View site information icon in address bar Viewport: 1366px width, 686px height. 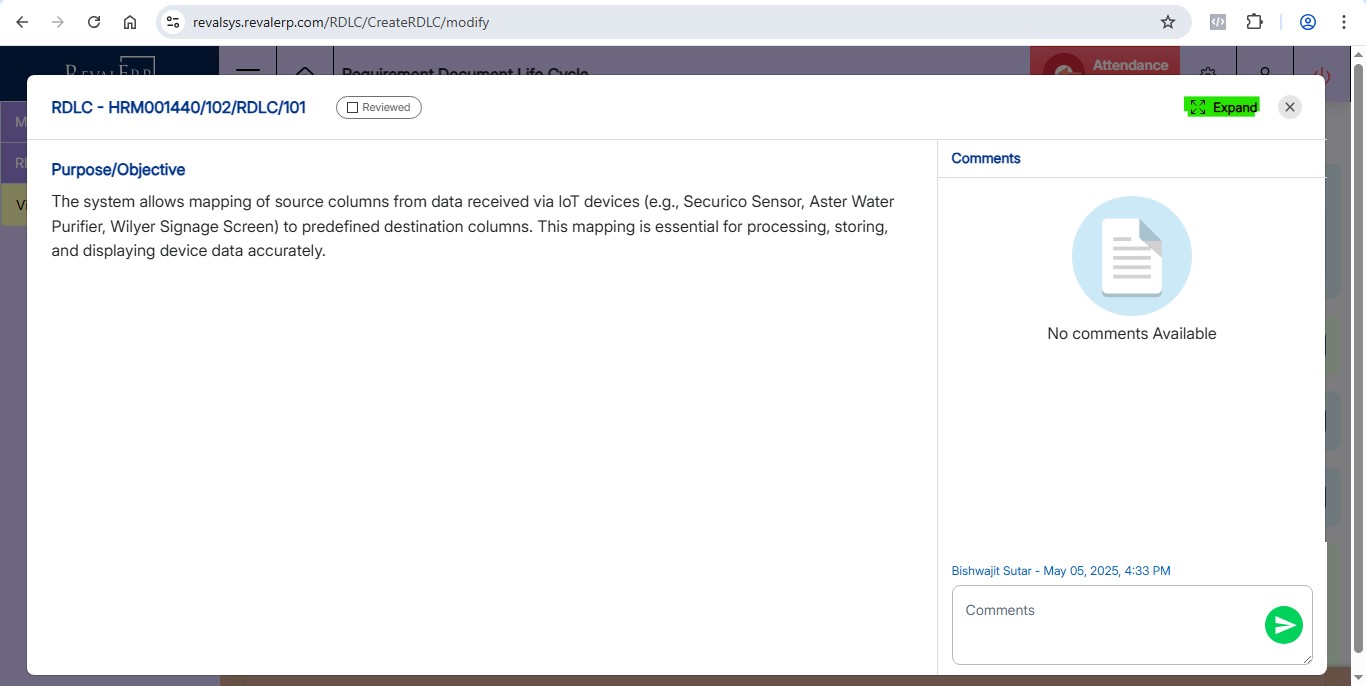(173, 22)
